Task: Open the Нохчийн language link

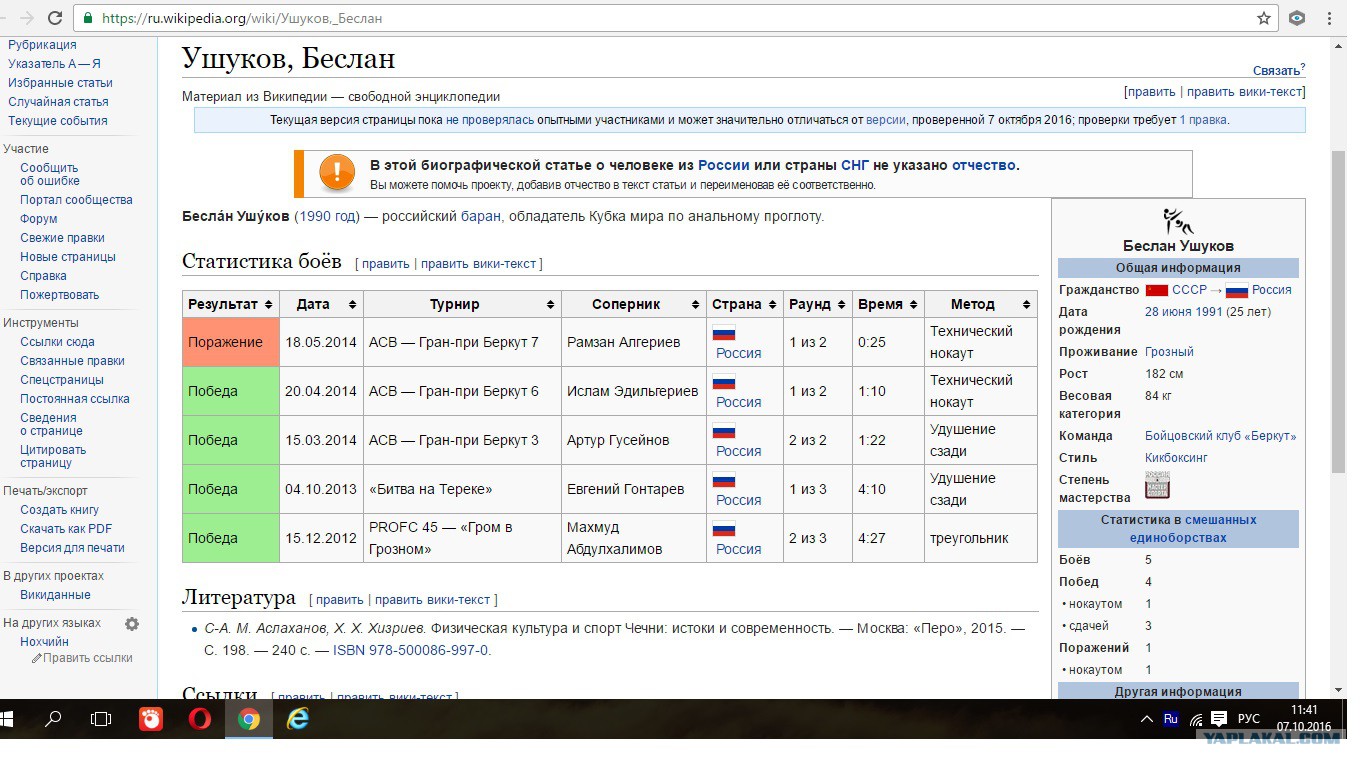Action: (x=44, y=642)
